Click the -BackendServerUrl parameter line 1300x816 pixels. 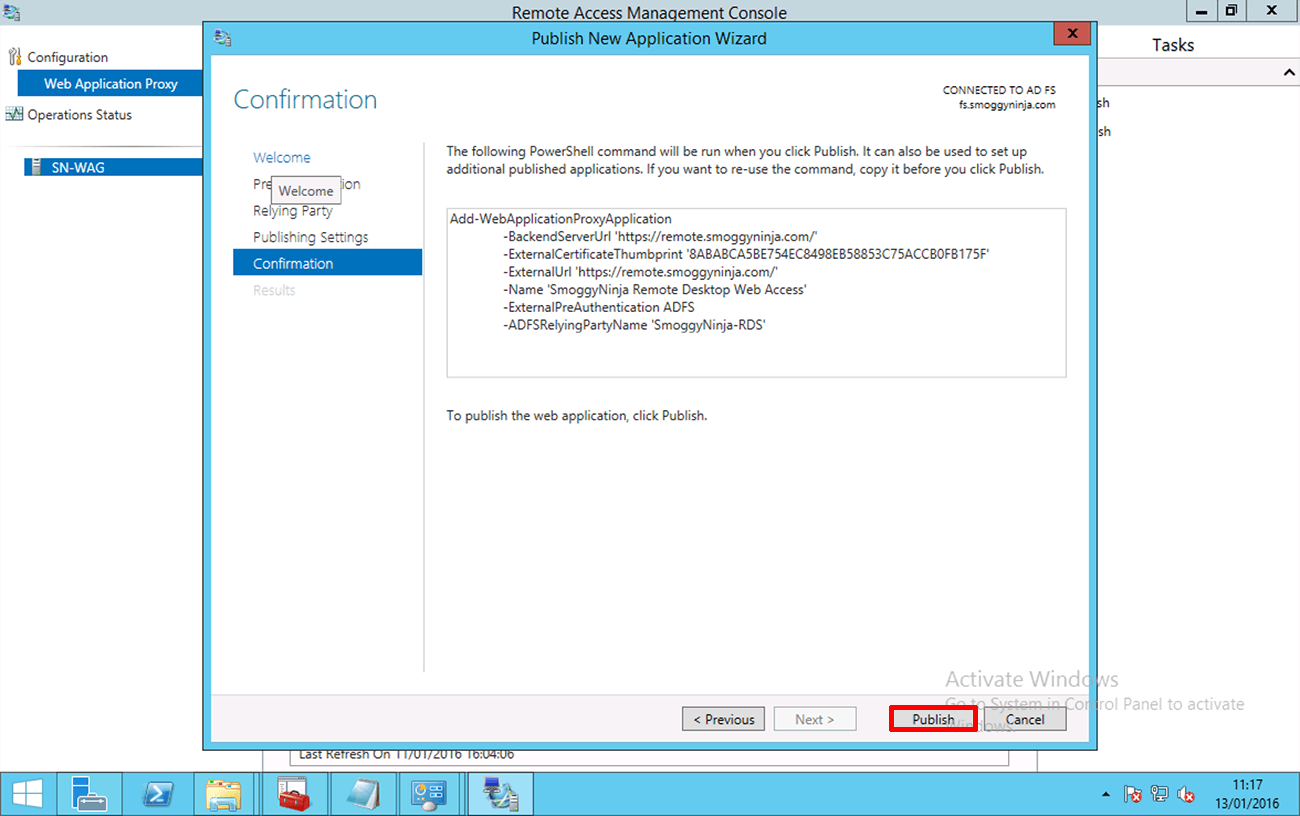coord(661,237)
